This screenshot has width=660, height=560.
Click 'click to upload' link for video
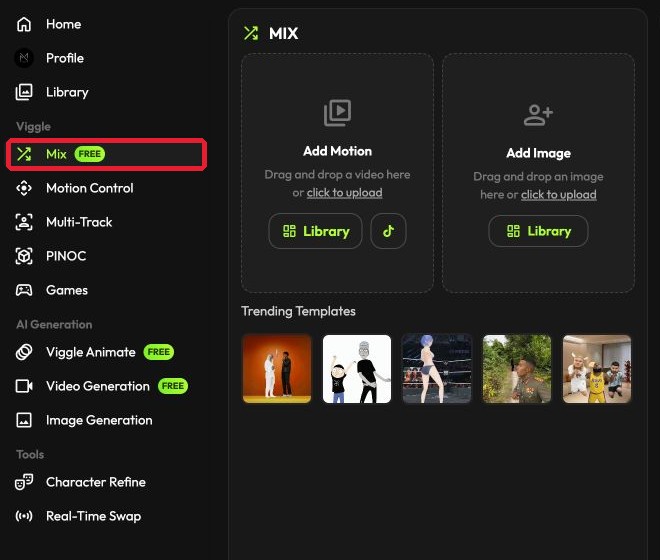coord(344,193)
